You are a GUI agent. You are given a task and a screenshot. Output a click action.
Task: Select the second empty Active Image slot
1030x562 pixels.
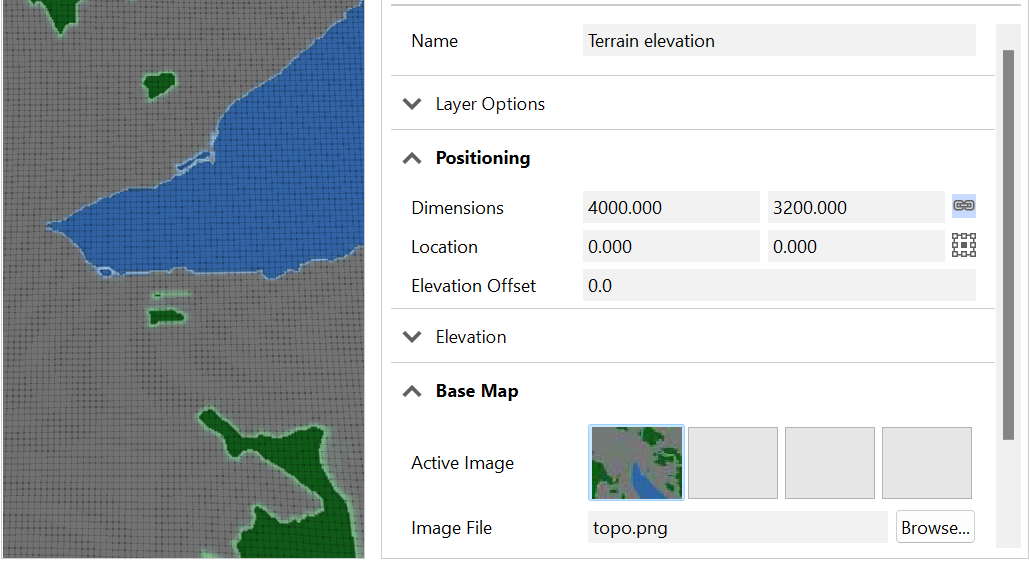coord(733,463)
